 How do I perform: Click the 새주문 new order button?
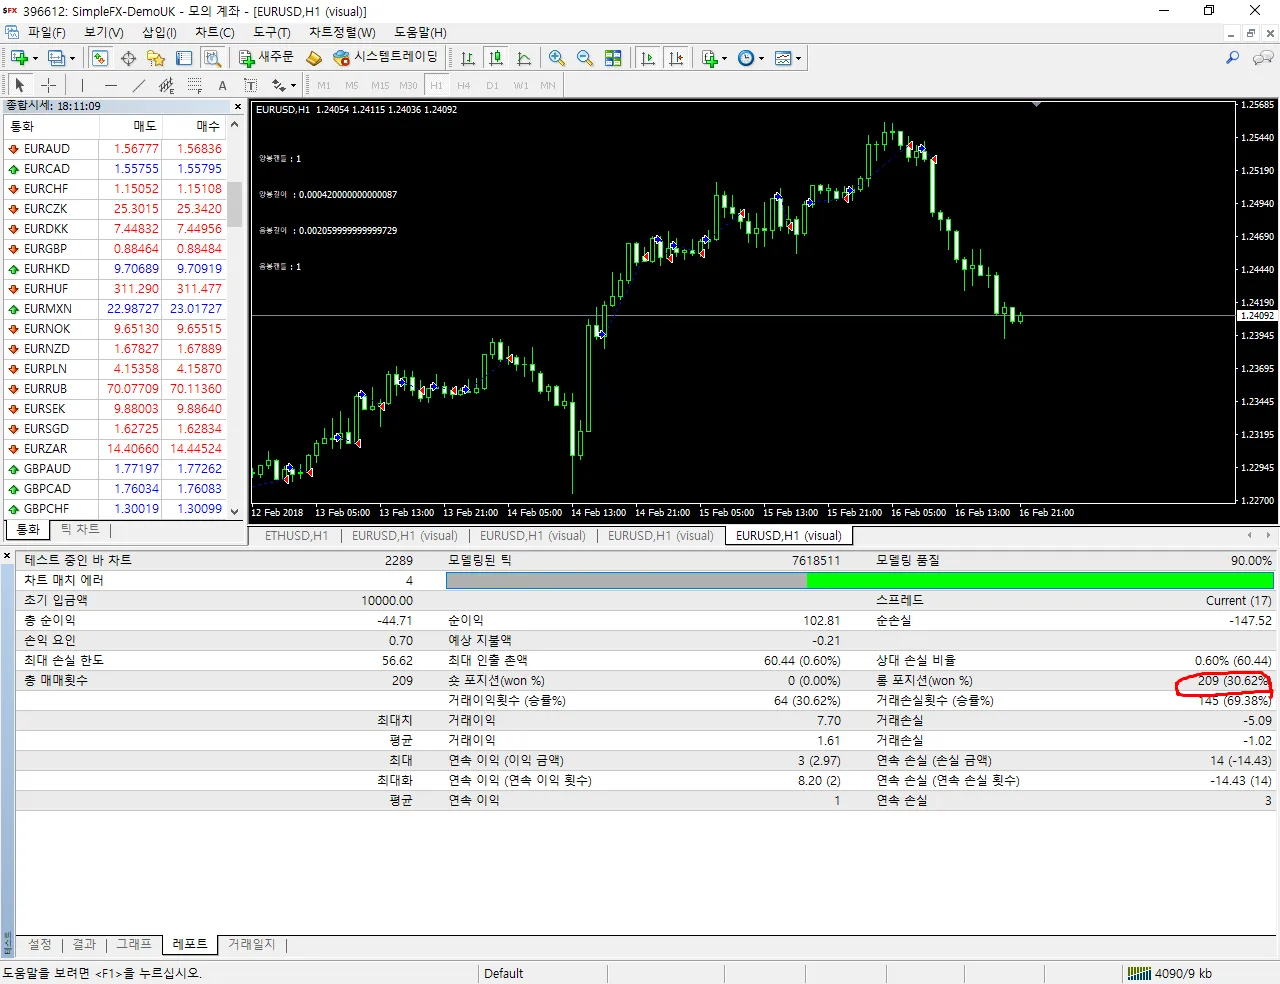pyautogui.click(x=266, y=58)
